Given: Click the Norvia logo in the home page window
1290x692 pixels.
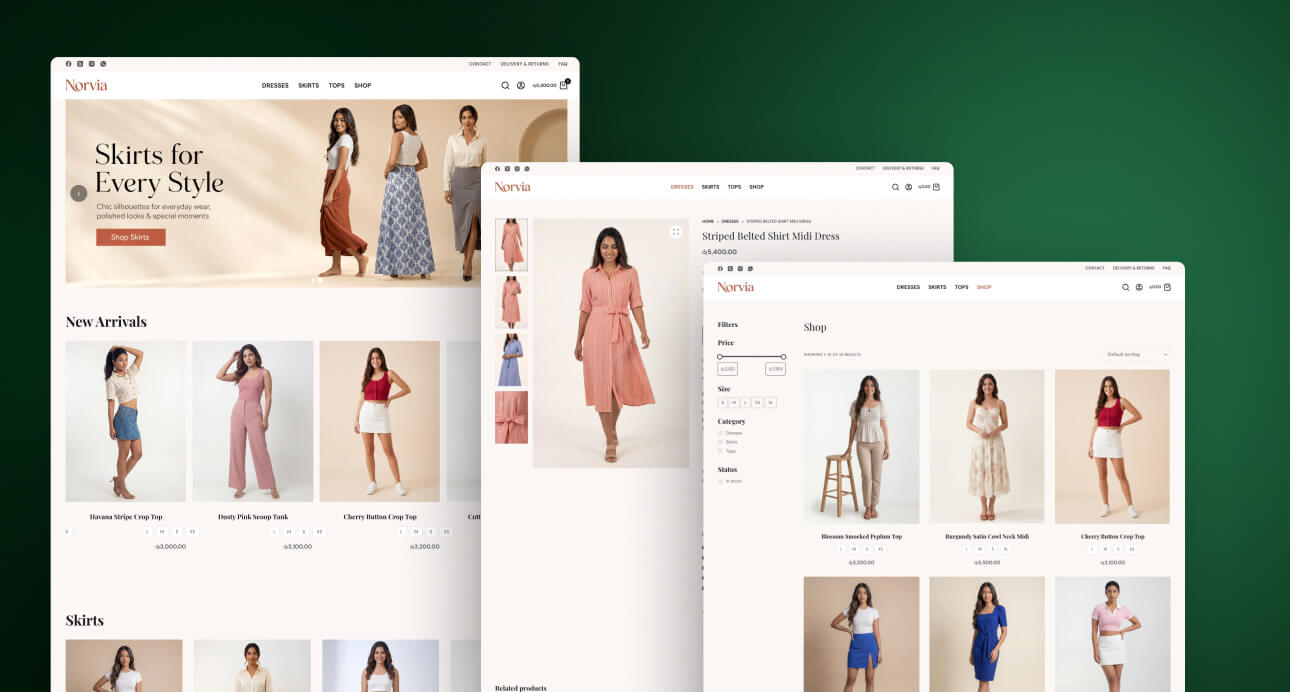Looking at the screenshot, I should point(86,85).
